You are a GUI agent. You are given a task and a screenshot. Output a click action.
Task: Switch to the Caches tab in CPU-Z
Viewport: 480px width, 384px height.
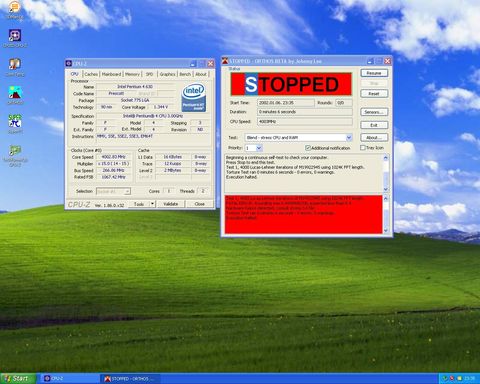click(x=91, y=74)
